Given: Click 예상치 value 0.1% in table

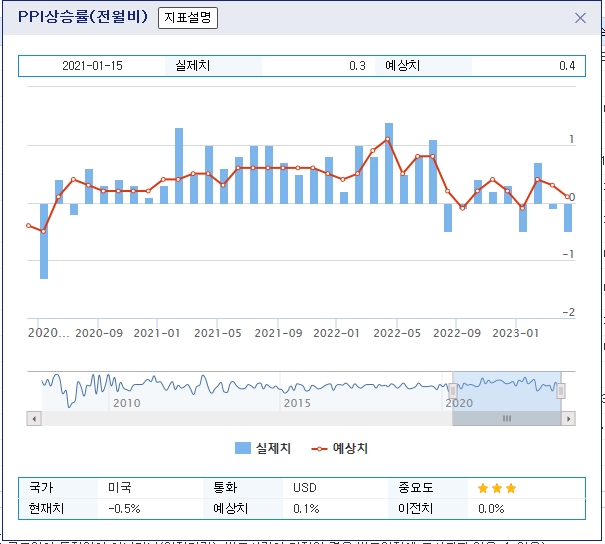Looking at the screenshot, I should (x=306, y=509).
